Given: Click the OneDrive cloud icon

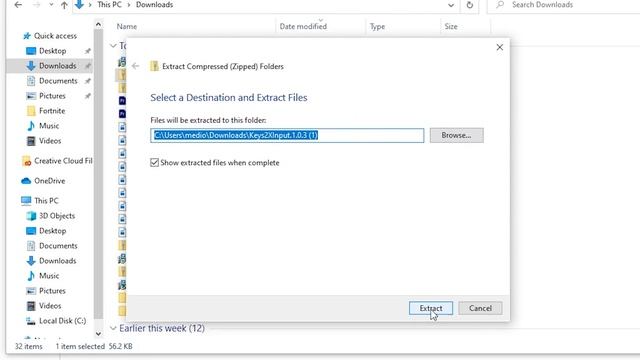Looking at the screenshot, I should 26,181.
